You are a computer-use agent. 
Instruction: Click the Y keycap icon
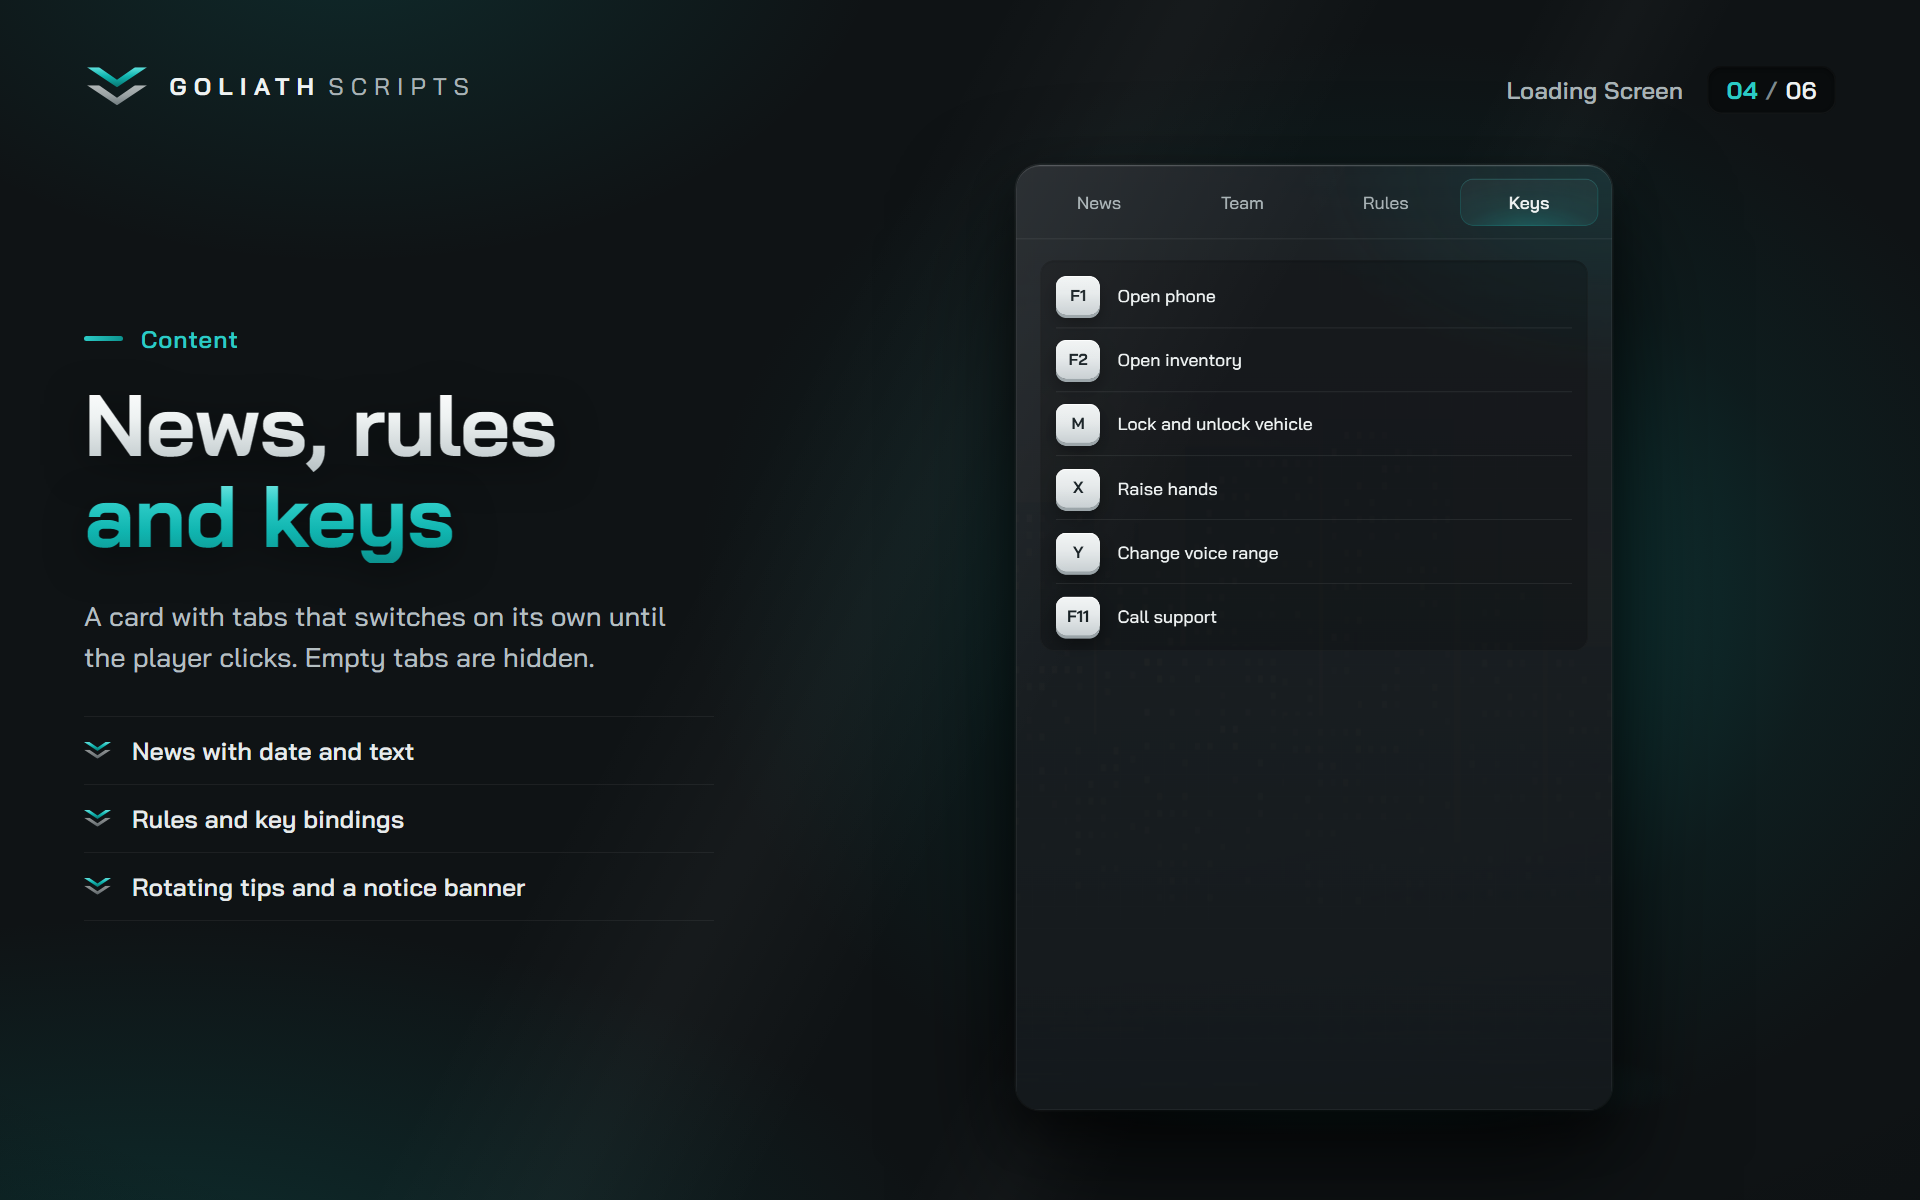[1077, 553]
